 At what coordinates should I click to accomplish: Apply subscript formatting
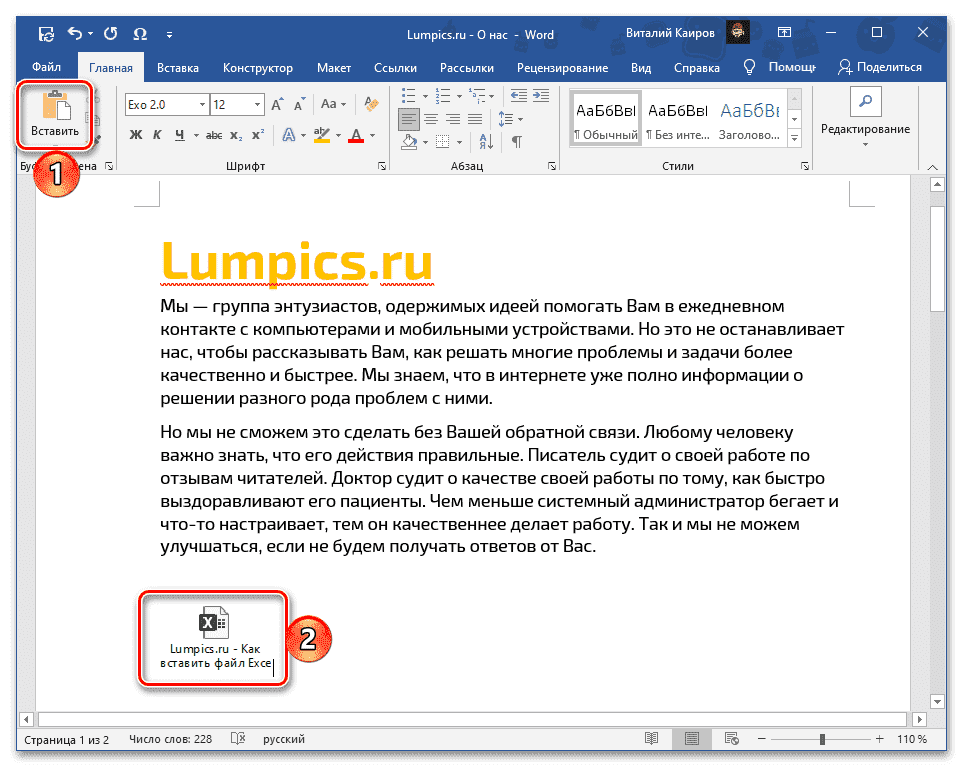pos(235,134)
